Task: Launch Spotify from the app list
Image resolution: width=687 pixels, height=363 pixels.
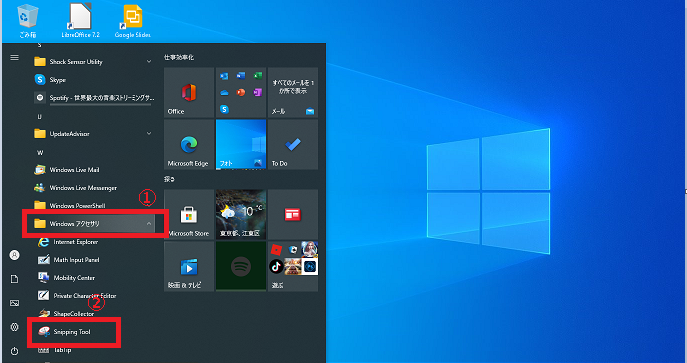Action: click(x=93, y=98)
